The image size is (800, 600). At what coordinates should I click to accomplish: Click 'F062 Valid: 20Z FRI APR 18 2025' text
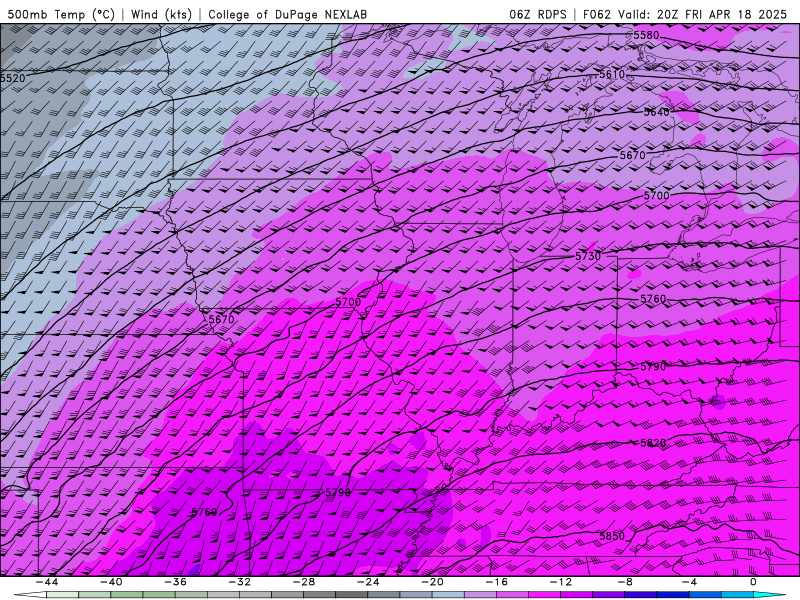[685, 14]
